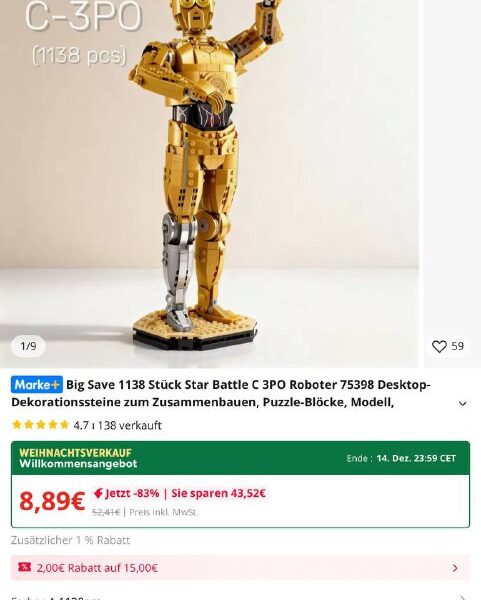Click the 59 favorites counter

pyautogui.click(x=457, y=346)
